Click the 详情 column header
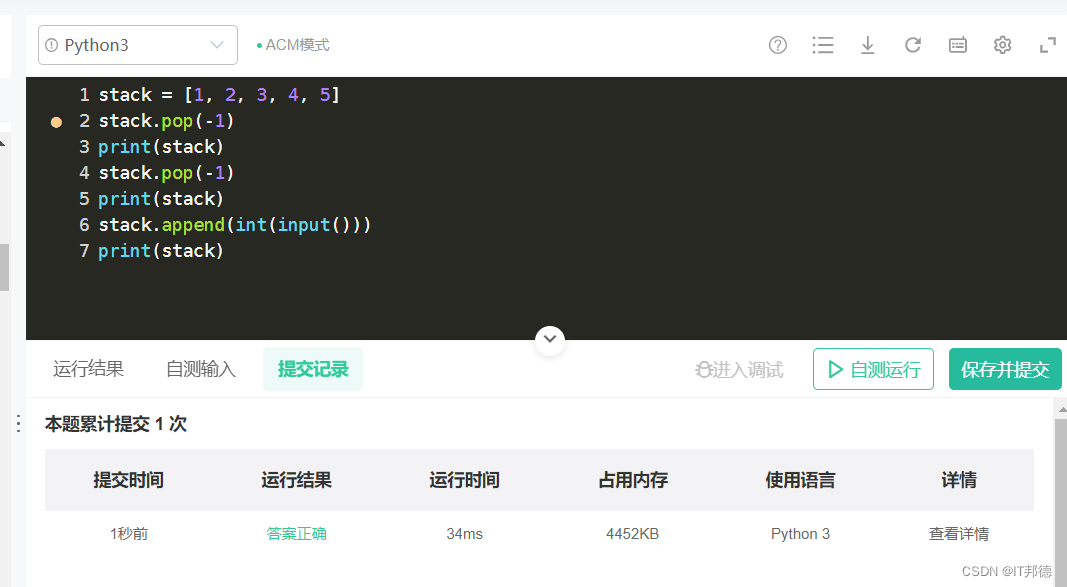This screenshot has height=587, width=1067. coord(959,480)
